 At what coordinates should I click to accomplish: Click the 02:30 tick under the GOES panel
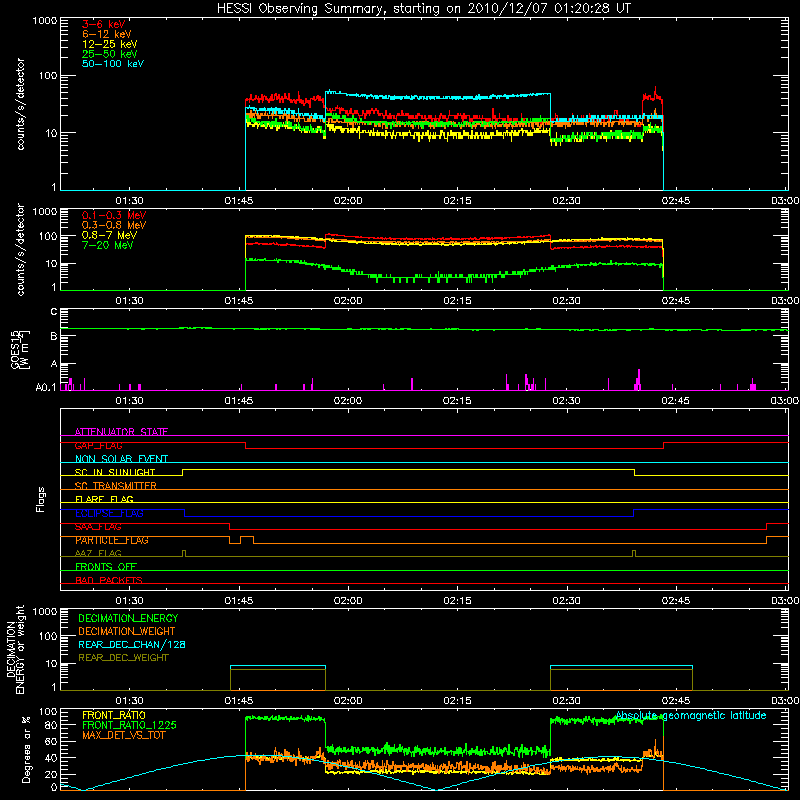coord(566,401)
